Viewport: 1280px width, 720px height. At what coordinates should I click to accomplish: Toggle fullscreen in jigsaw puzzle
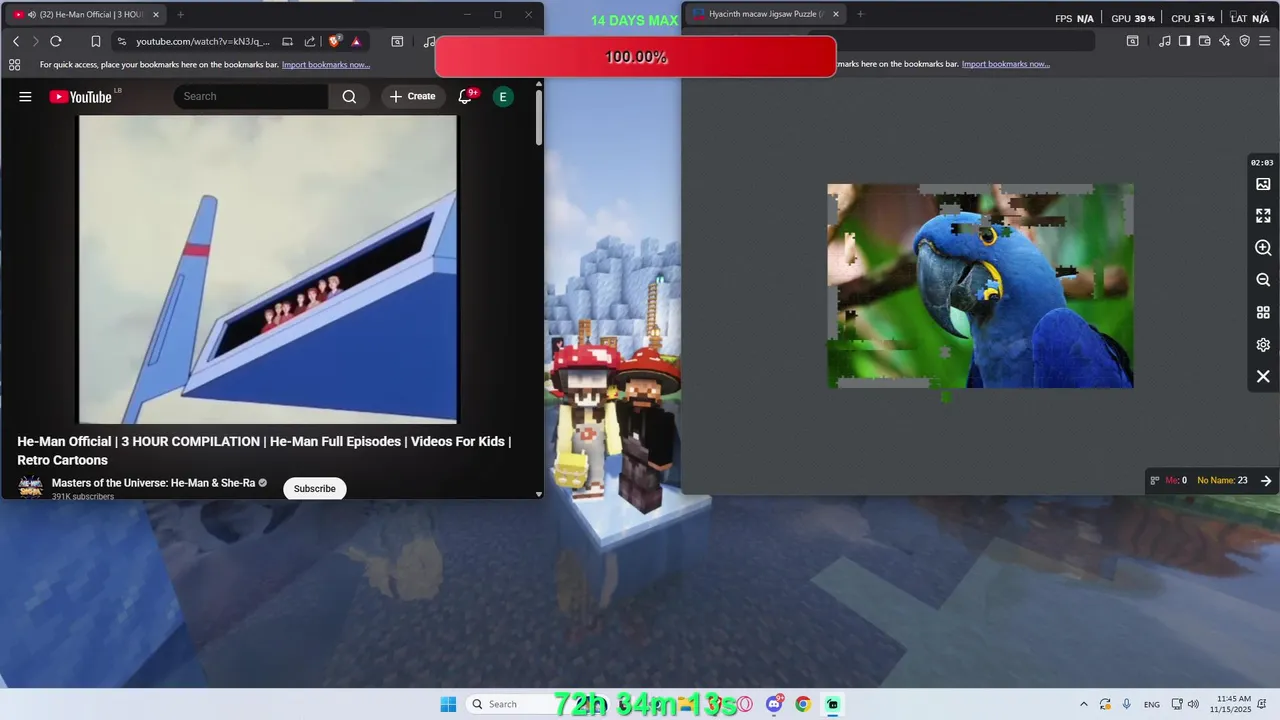(x=1263, y=216)
